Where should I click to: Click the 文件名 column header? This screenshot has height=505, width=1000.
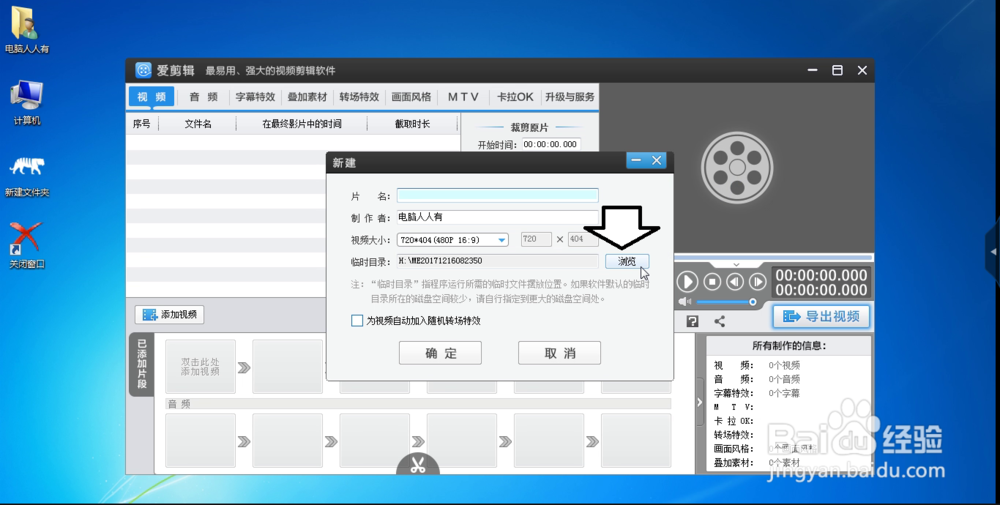point(198,124)
